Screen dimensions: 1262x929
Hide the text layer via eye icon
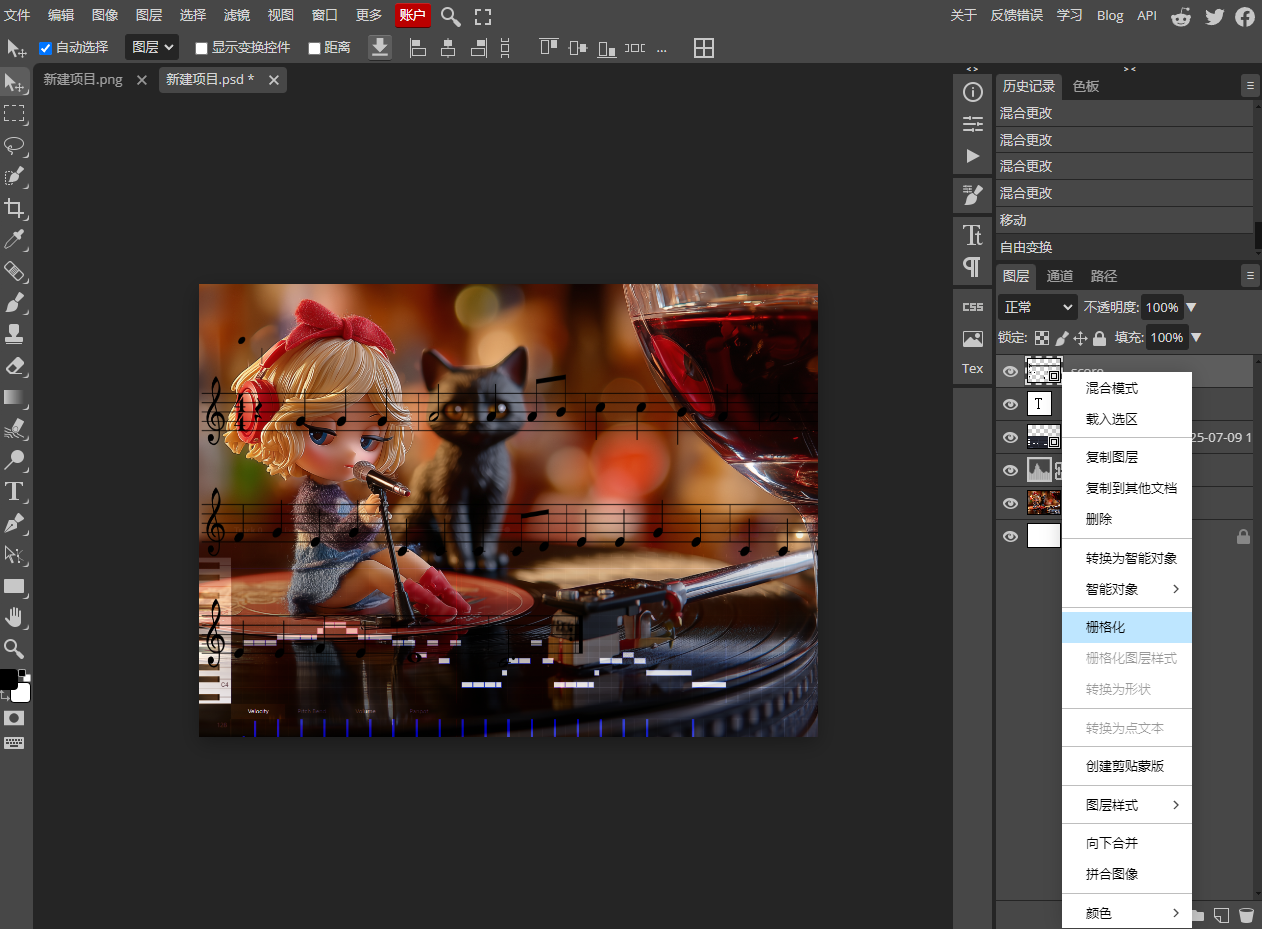tap(1011, 404)
